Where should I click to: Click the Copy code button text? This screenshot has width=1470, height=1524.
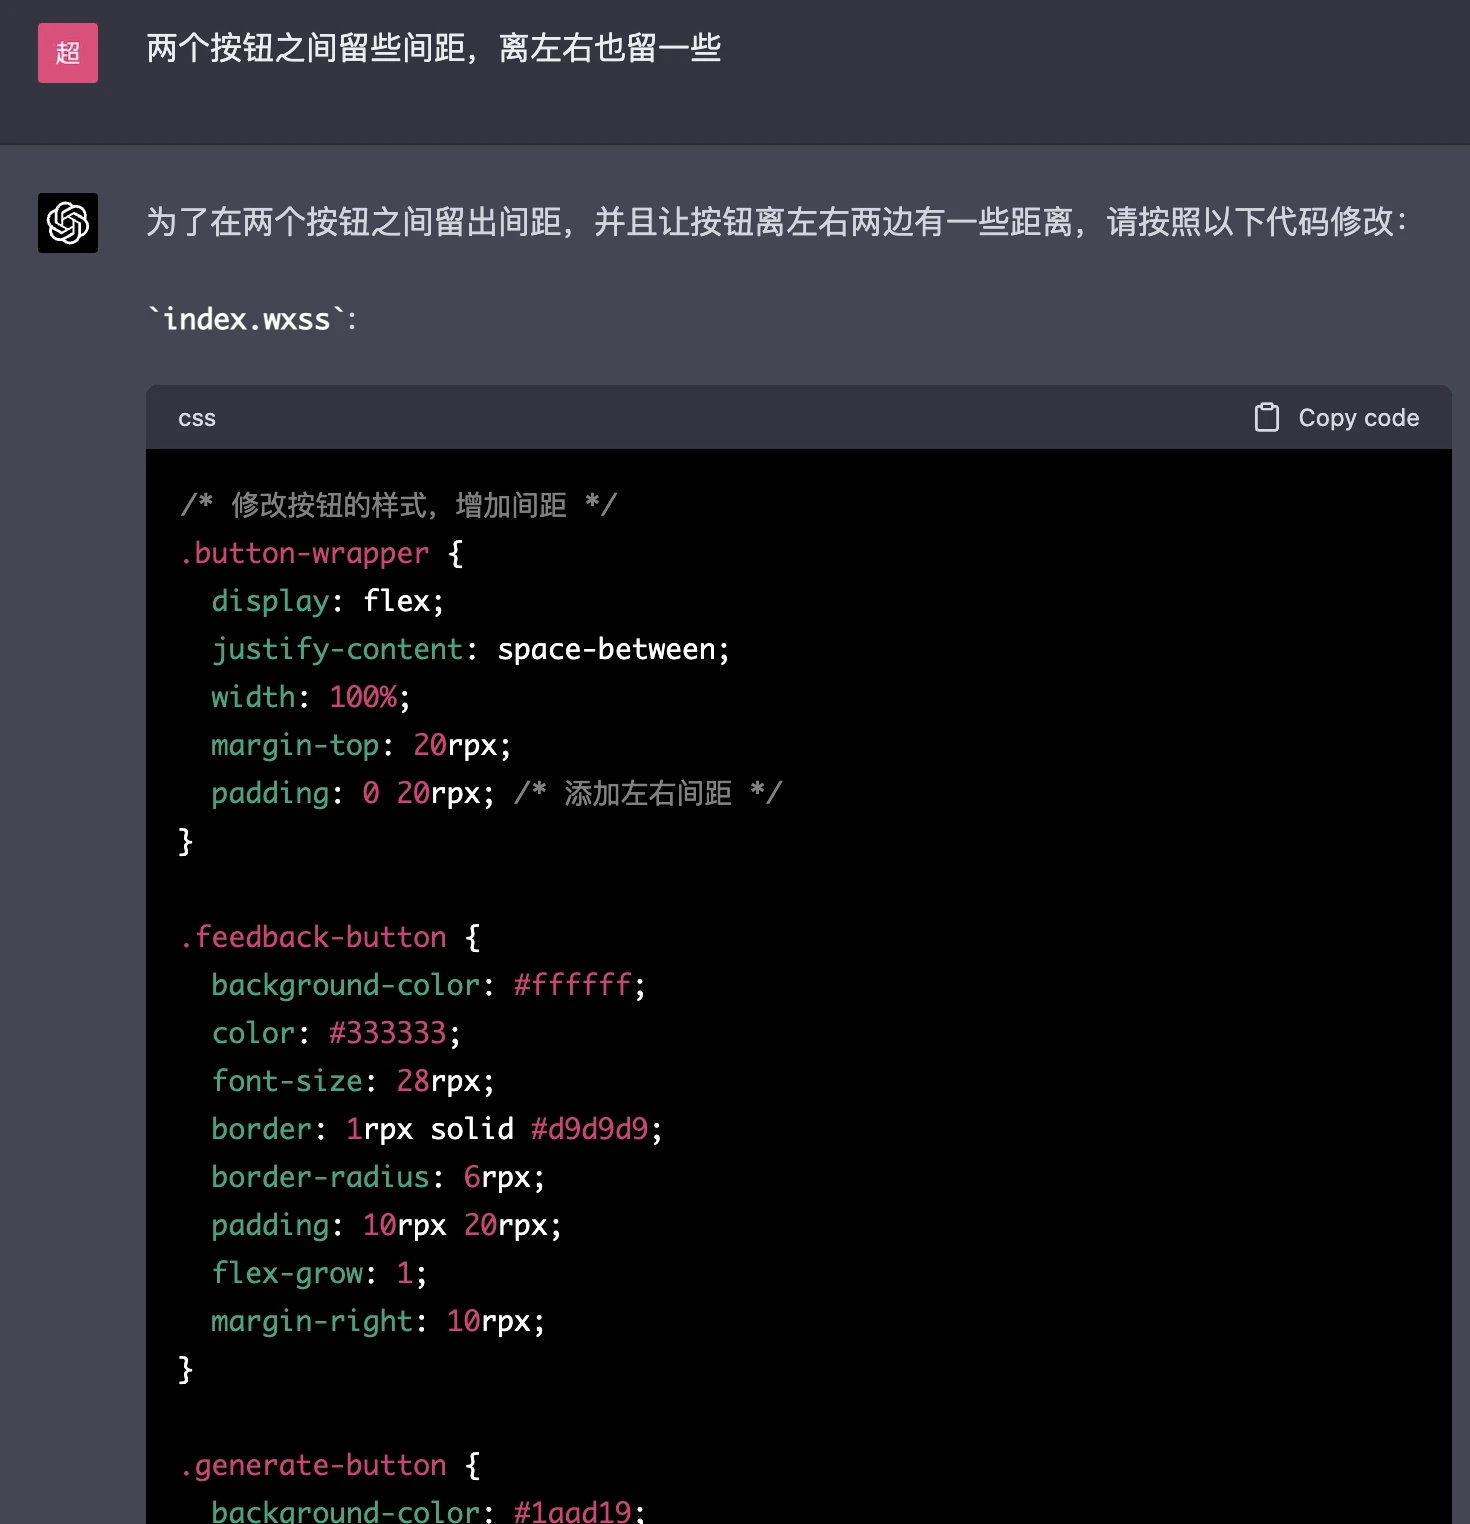pos(1358,418)
